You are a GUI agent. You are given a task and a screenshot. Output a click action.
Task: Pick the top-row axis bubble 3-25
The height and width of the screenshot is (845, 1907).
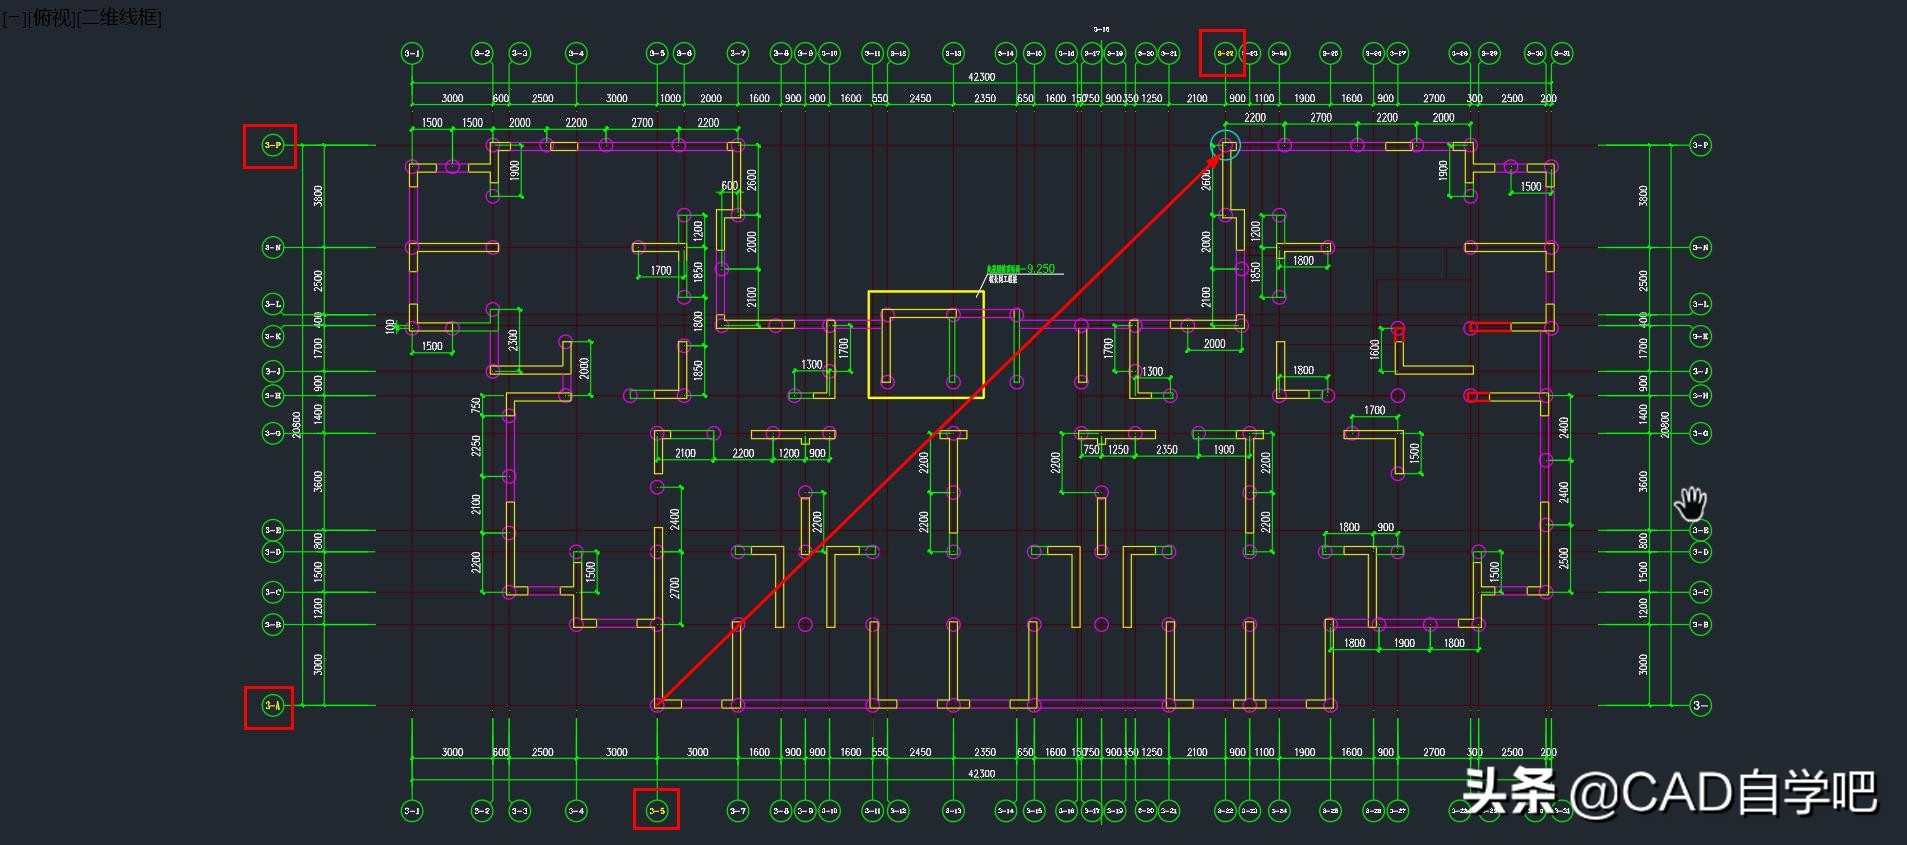pyautogui.click(x=1330, y=53)
